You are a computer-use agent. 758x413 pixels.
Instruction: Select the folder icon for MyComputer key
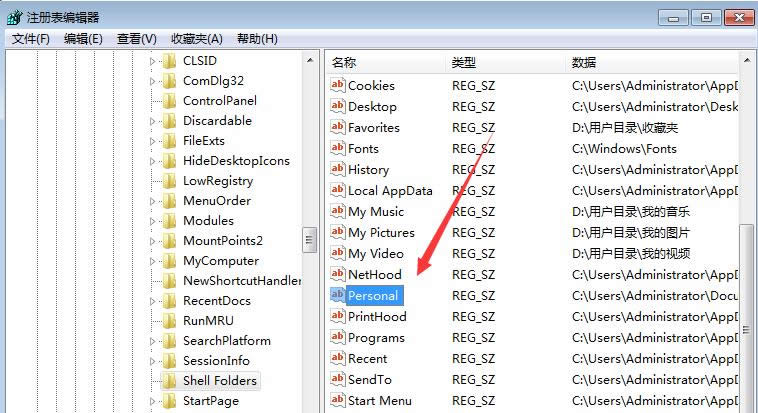(x=170, y=261)
